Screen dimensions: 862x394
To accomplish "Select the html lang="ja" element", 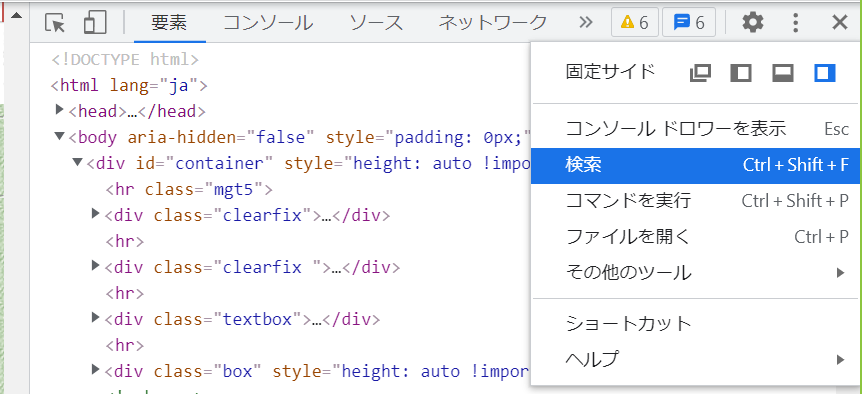I will tap(129, 85).
